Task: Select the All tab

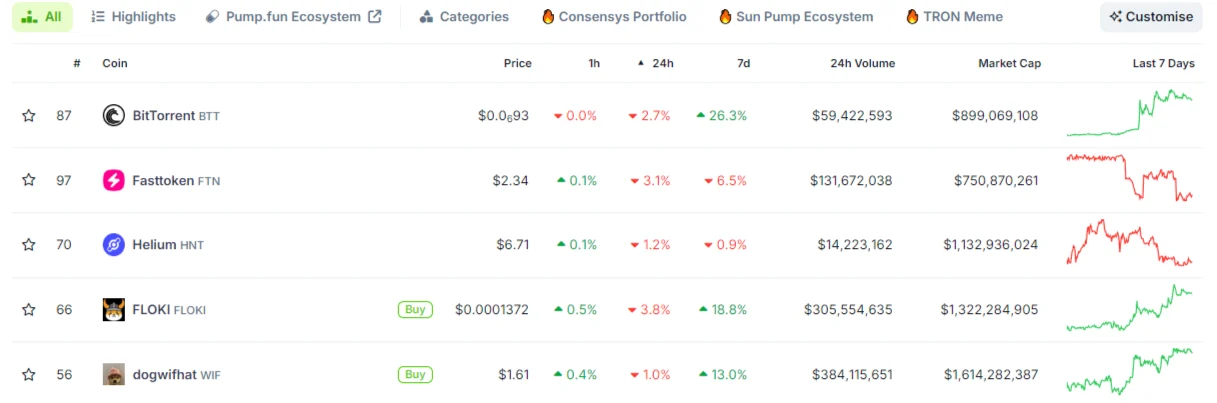Action: pyautogui.click(x=42, y=17)
